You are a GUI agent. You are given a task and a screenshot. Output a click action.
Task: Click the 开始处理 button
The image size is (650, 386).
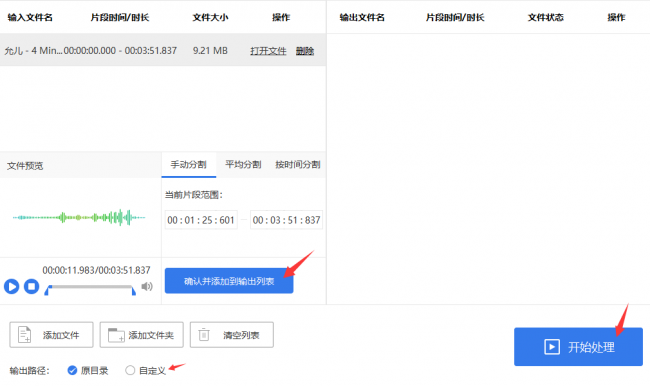pos(578,347)
